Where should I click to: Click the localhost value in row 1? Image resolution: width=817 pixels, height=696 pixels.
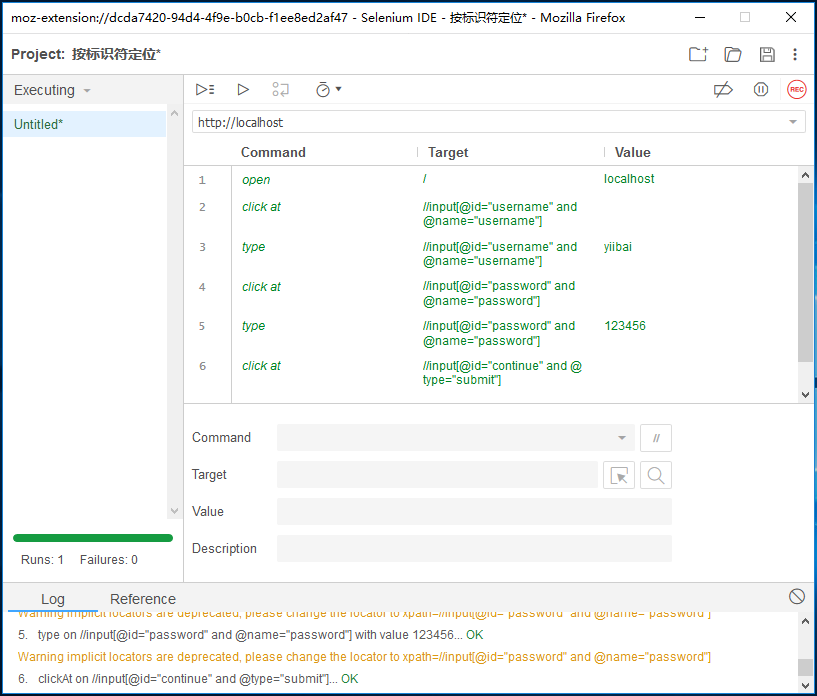point(629,179)
